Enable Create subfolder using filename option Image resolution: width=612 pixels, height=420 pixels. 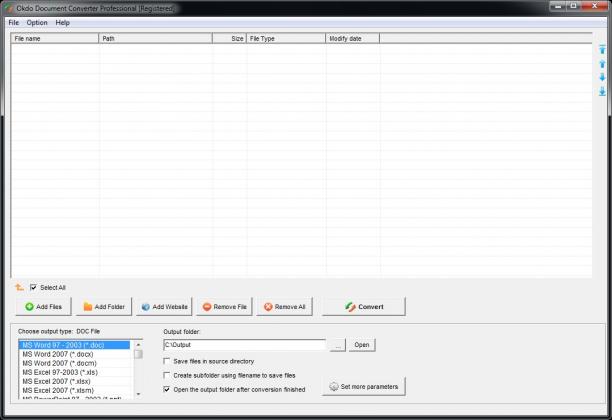coord(167,375)
